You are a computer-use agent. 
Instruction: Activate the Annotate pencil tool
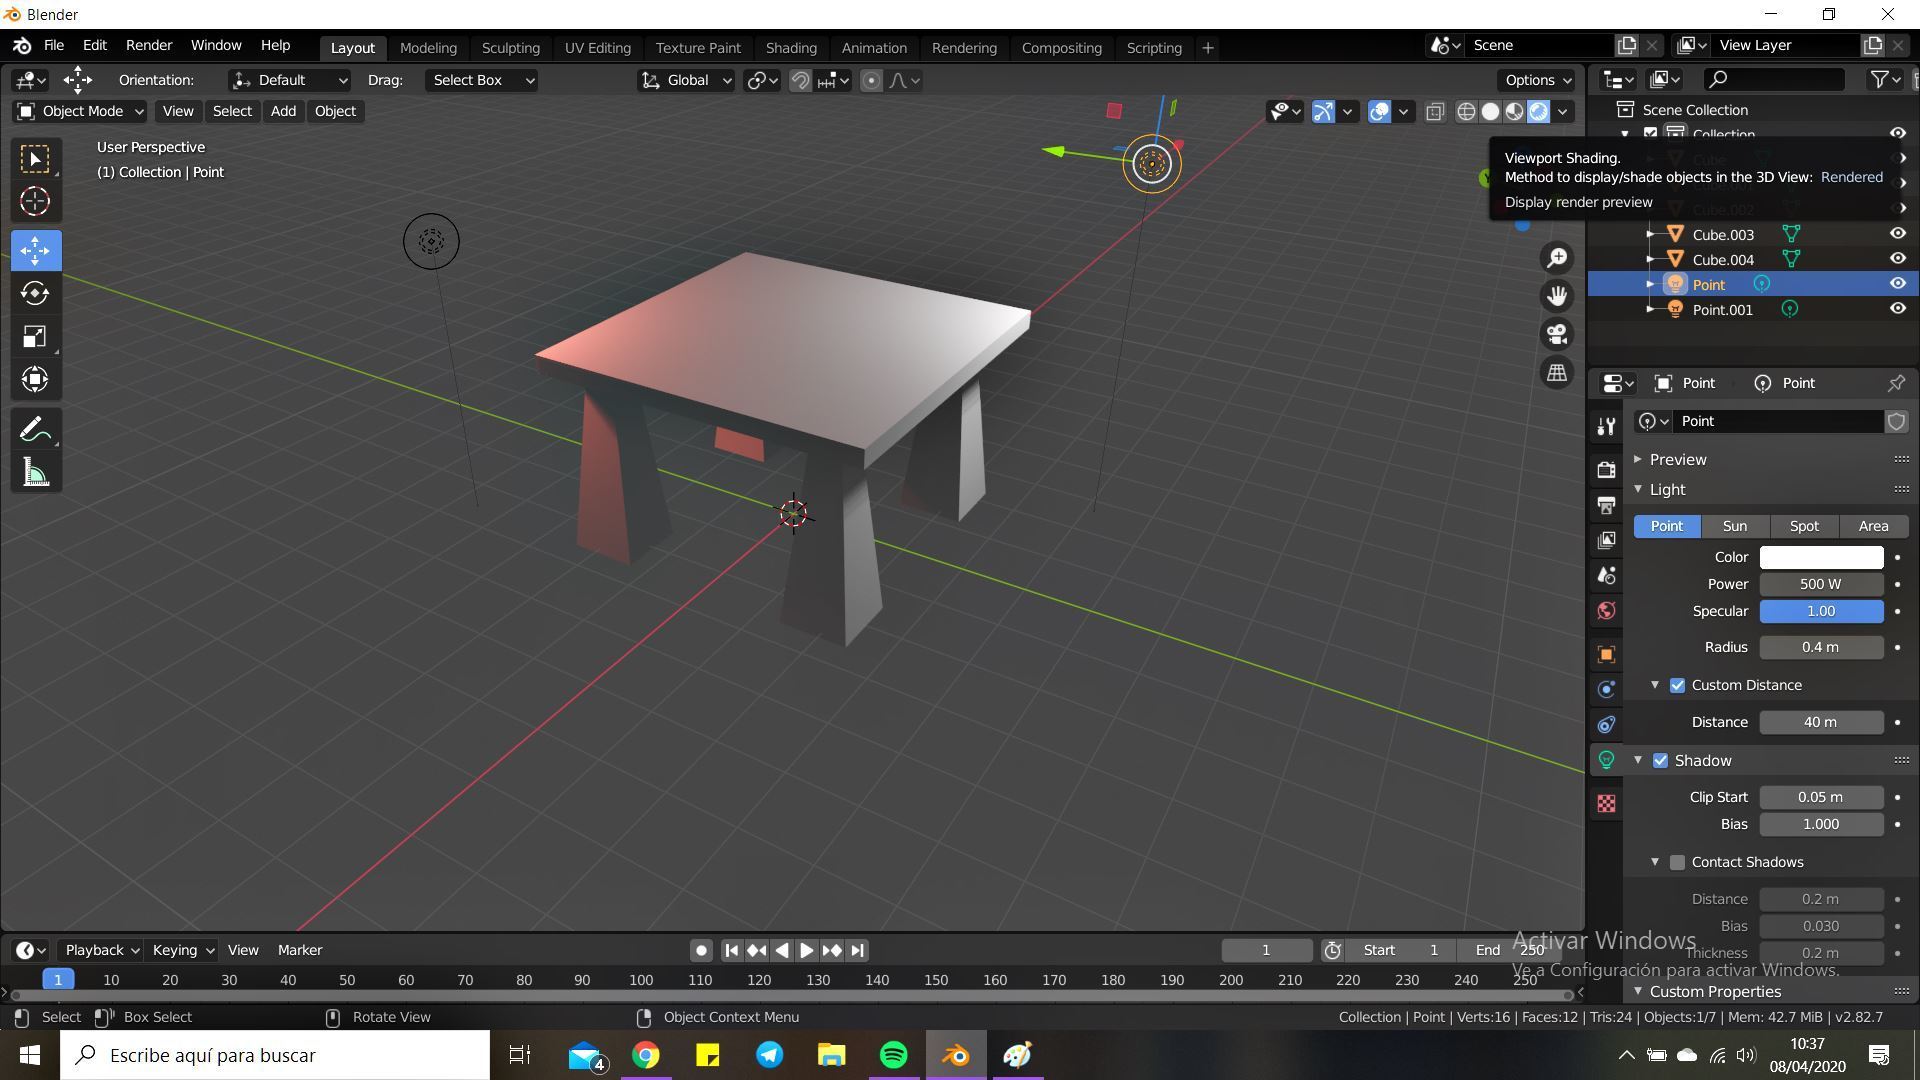(x=35, y=430)
